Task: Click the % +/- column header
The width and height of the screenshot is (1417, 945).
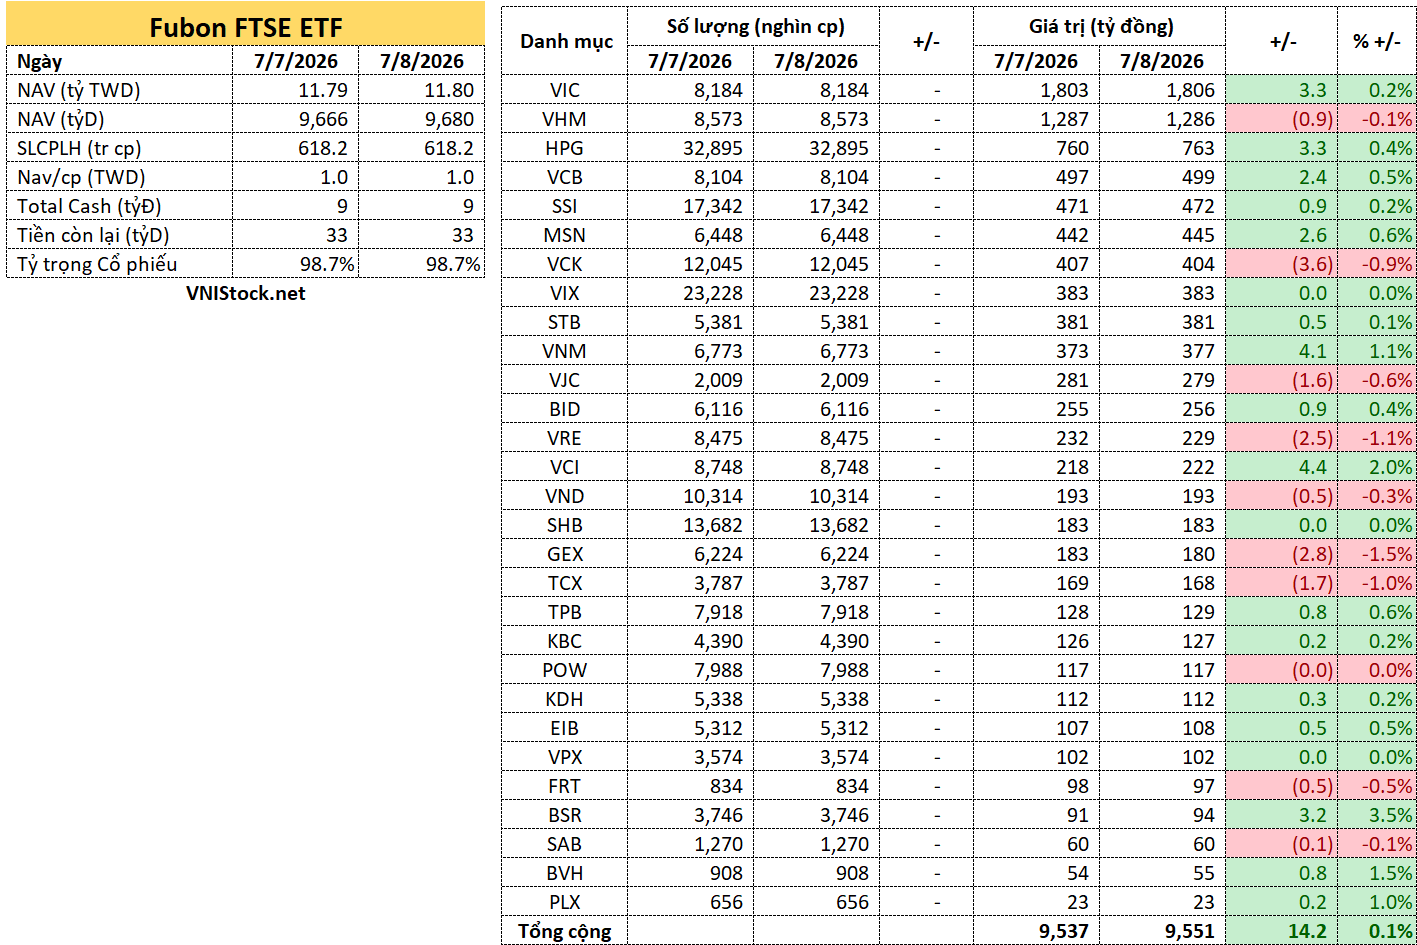Action: 1377,42
